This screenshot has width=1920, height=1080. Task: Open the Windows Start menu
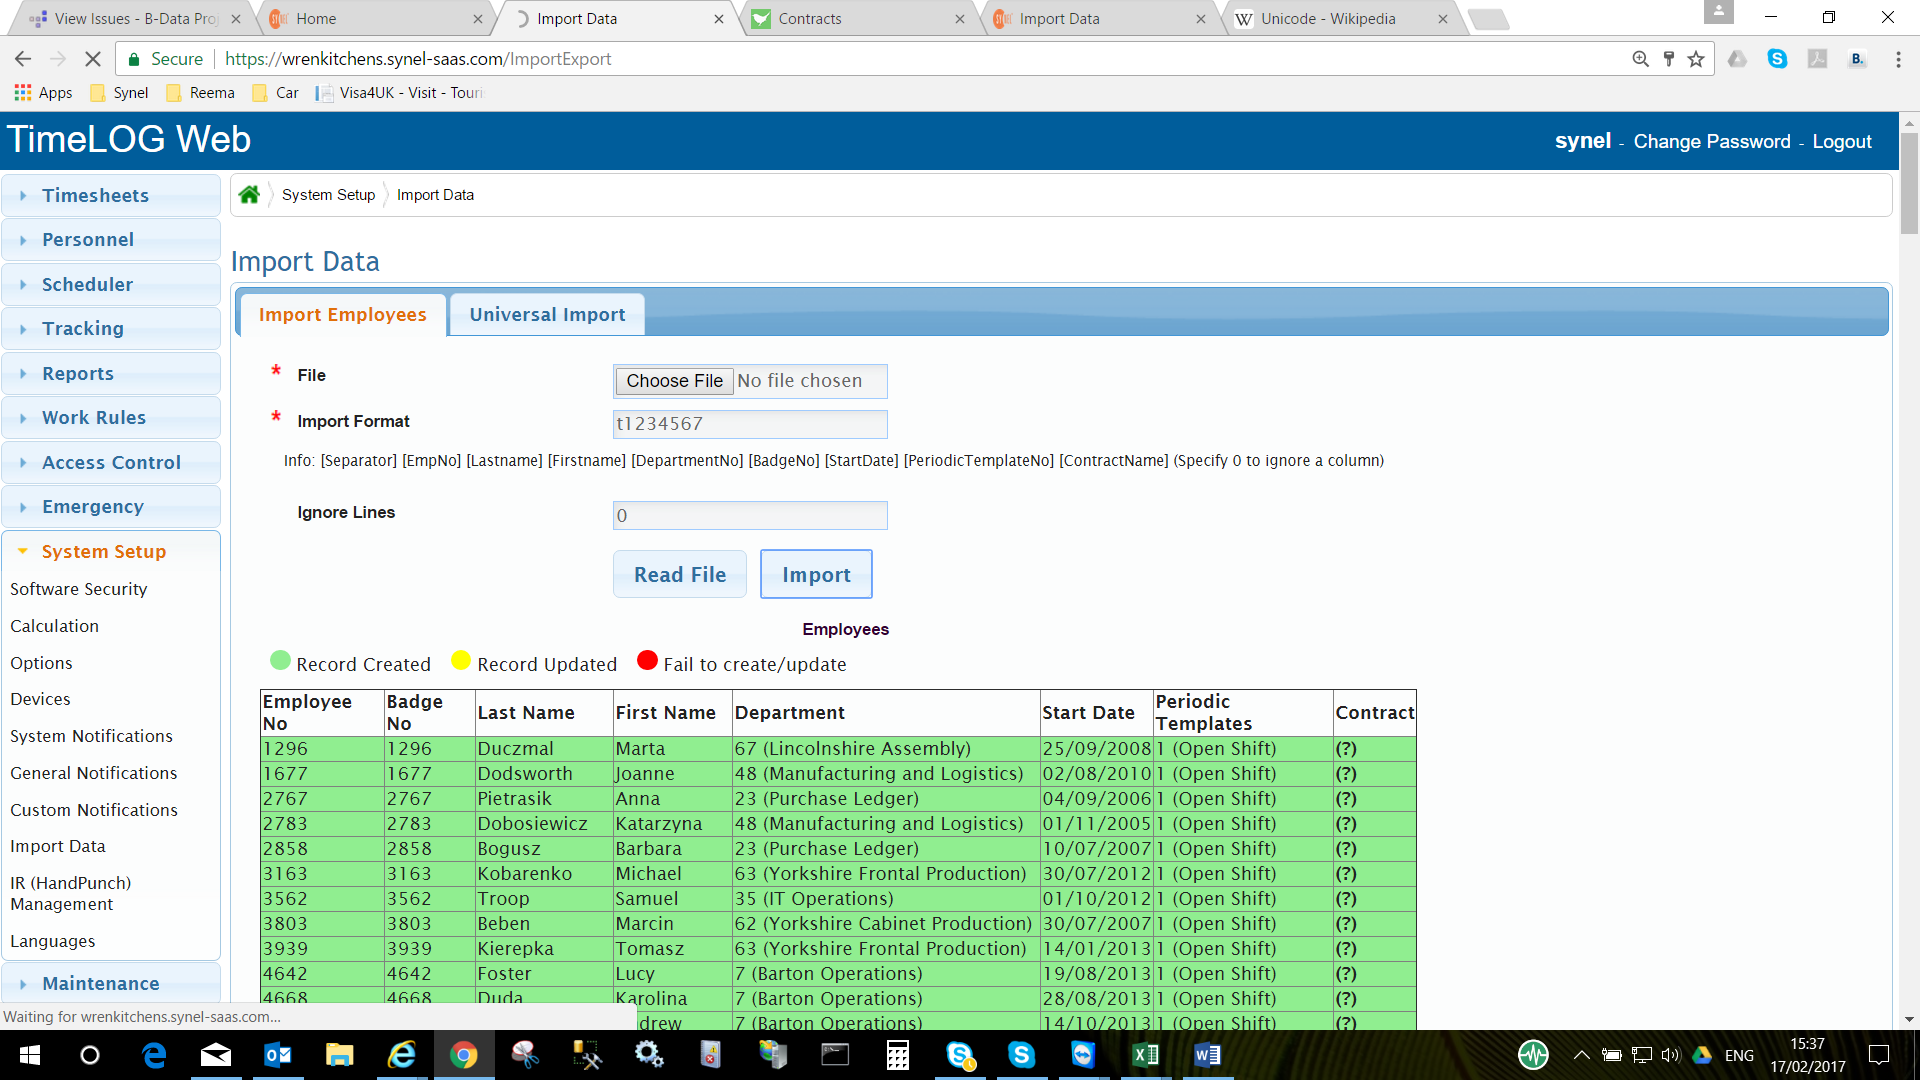tap(30, 1055)
